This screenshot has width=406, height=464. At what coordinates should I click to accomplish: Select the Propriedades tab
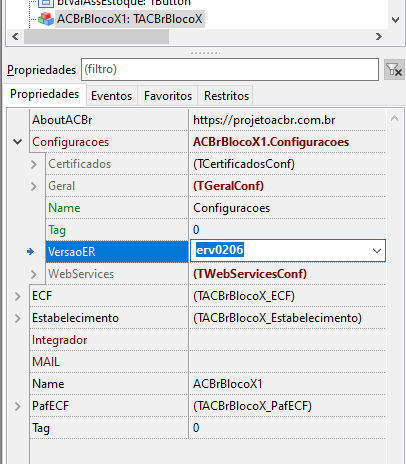tap(45, 94)
